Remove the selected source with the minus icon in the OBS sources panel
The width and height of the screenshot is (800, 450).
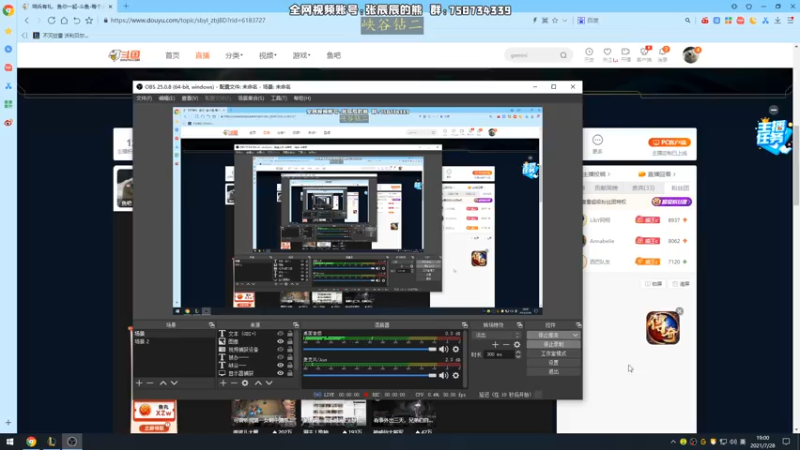coord(234,383)
